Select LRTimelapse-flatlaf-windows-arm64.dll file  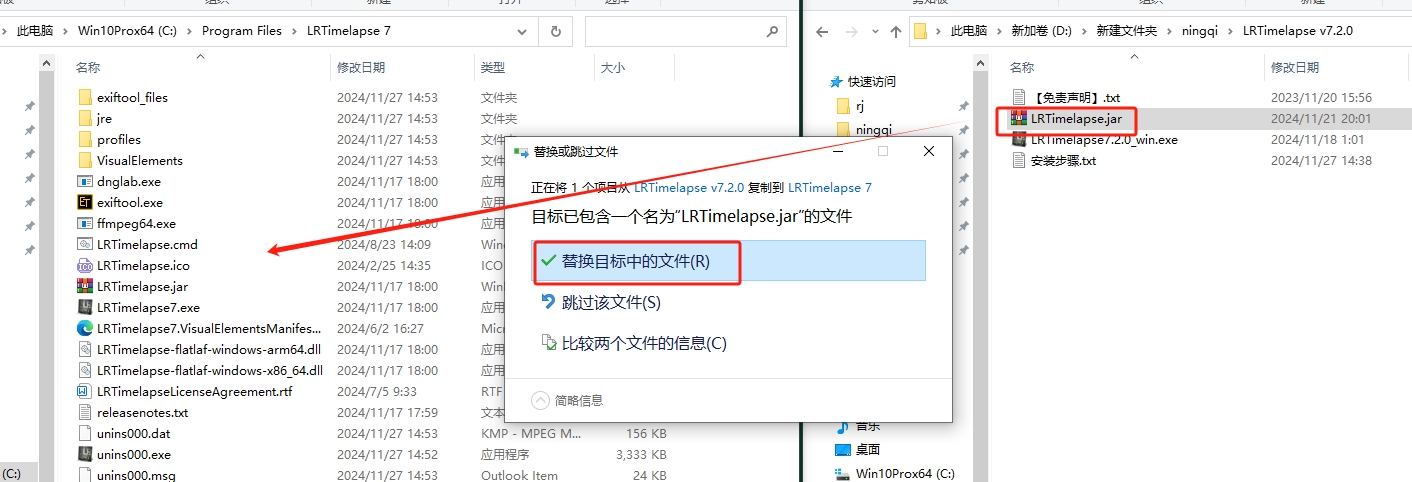point(210,349)
